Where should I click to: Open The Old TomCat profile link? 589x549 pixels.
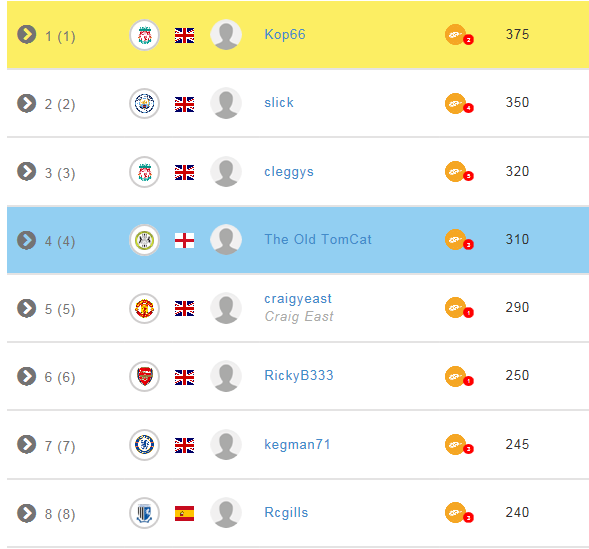click(x=318, y=239)
